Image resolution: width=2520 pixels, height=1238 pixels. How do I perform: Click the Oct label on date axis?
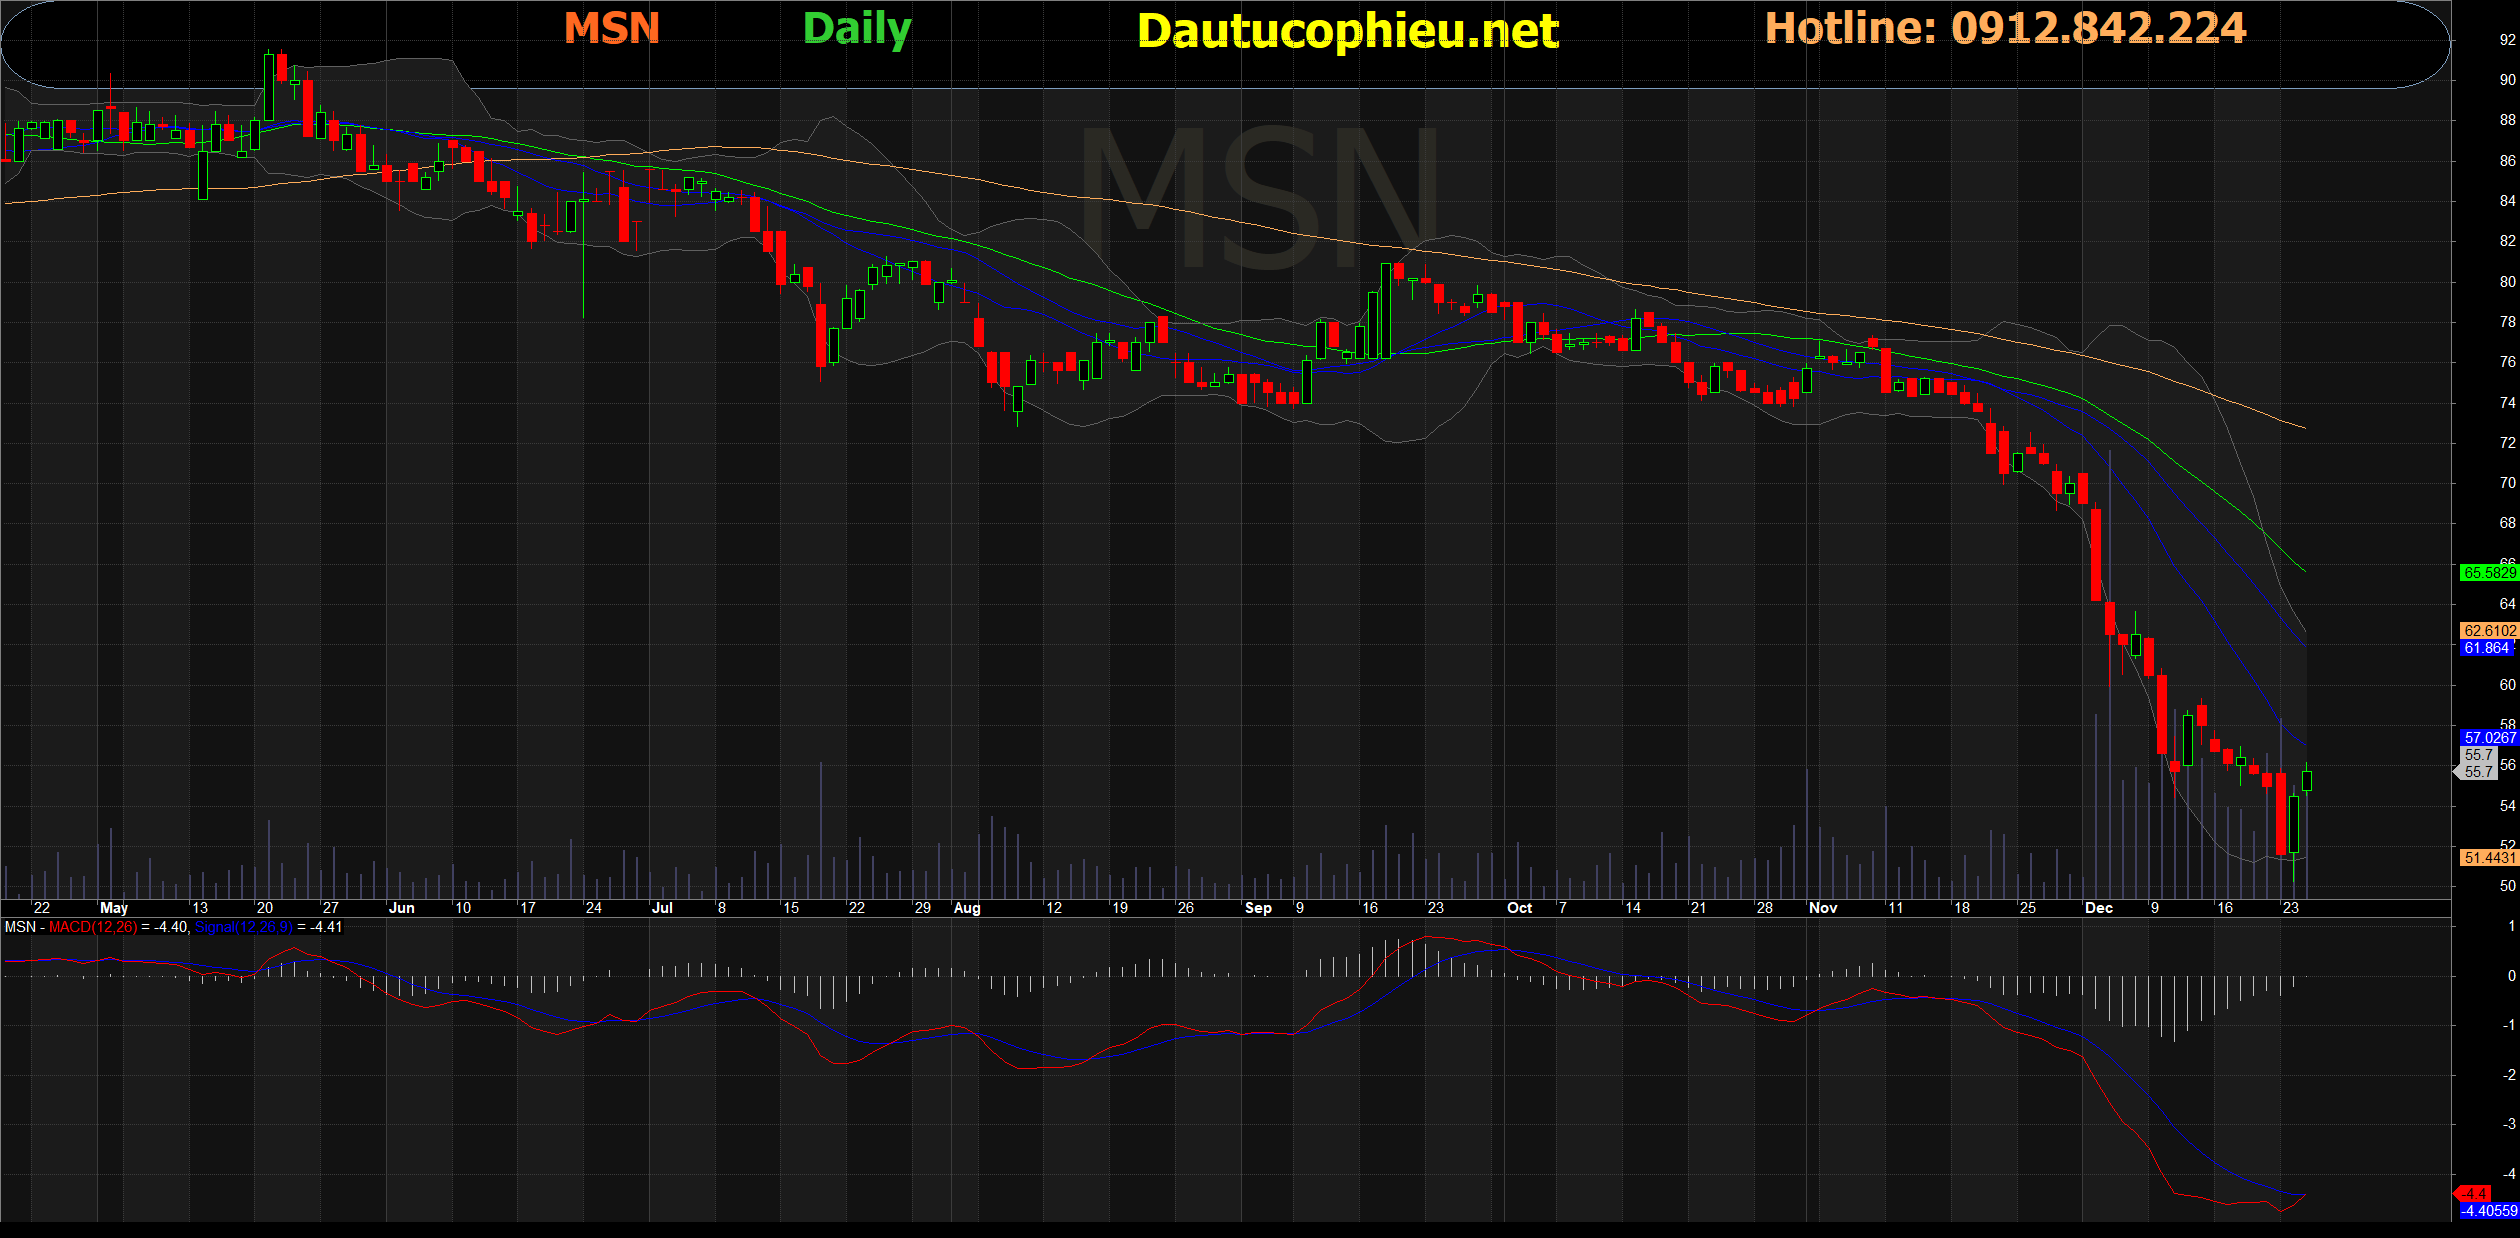coord(1519,908)
